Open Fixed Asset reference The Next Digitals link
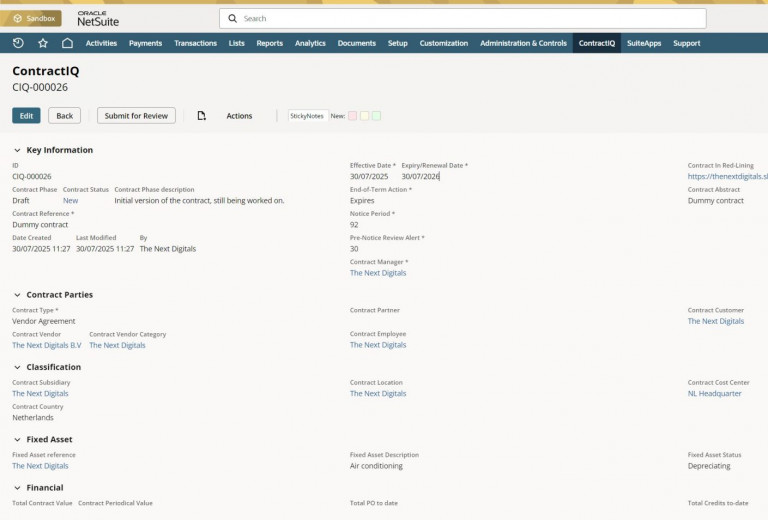Viewport: 768px width, 520px height. coord(40,466)
